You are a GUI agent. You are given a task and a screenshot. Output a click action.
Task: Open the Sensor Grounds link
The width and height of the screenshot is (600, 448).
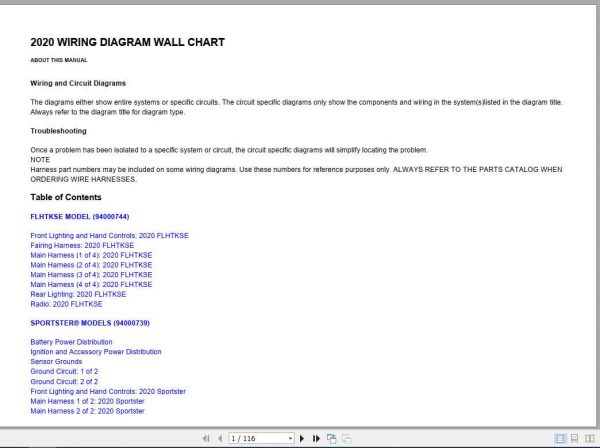coord(56,362)
